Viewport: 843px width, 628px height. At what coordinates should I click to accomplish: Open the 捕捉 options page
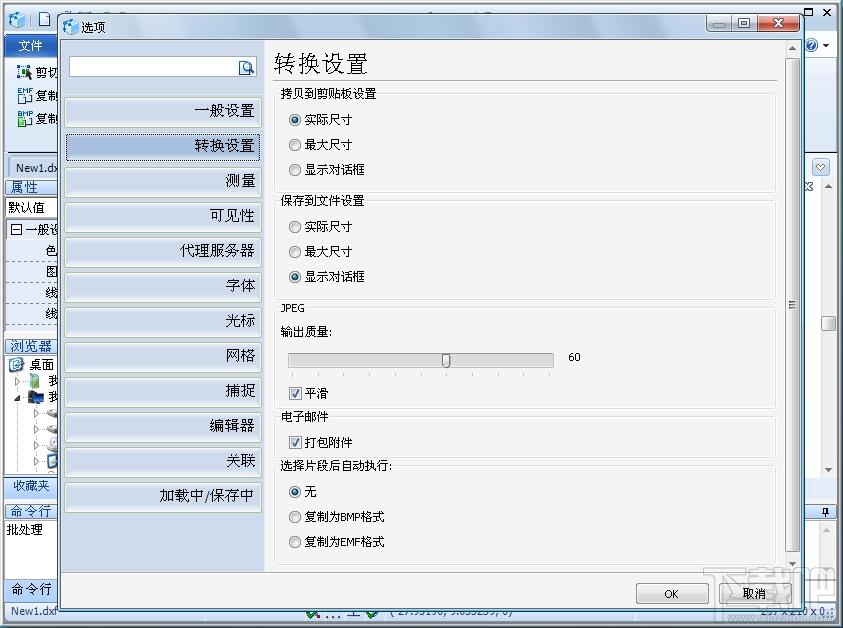tap(163, 391)
